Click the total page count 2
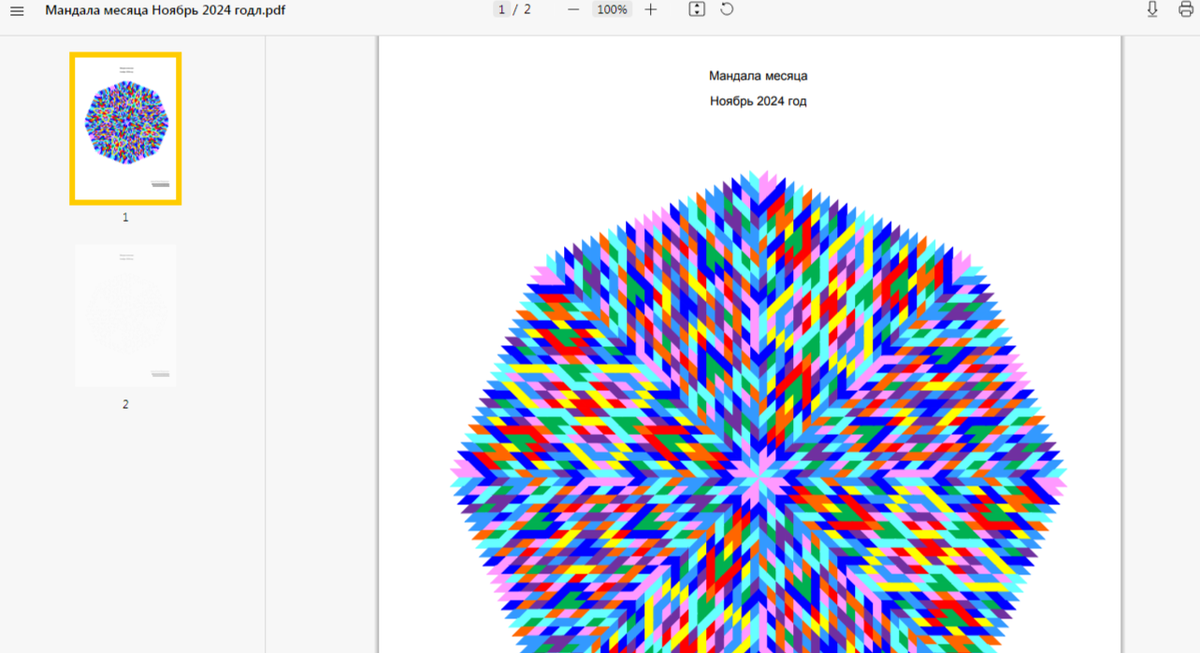1200x653 pixels. [527, 9]
